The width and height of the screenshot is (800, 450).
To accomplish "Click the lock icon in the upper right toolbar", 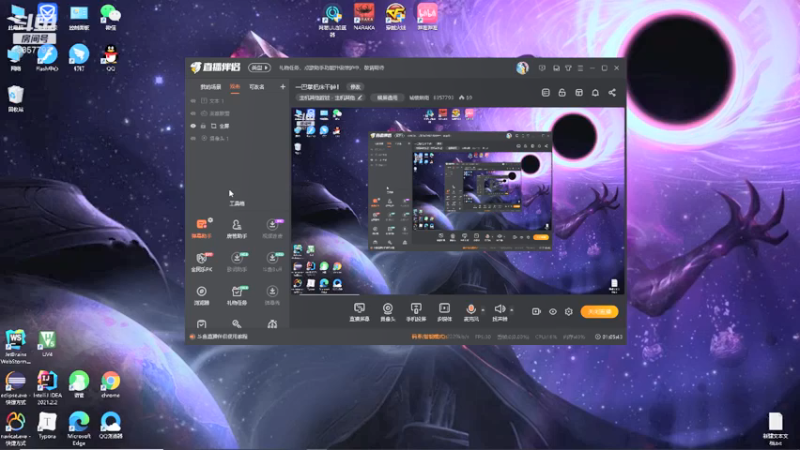I will click(x=562, y=93).
